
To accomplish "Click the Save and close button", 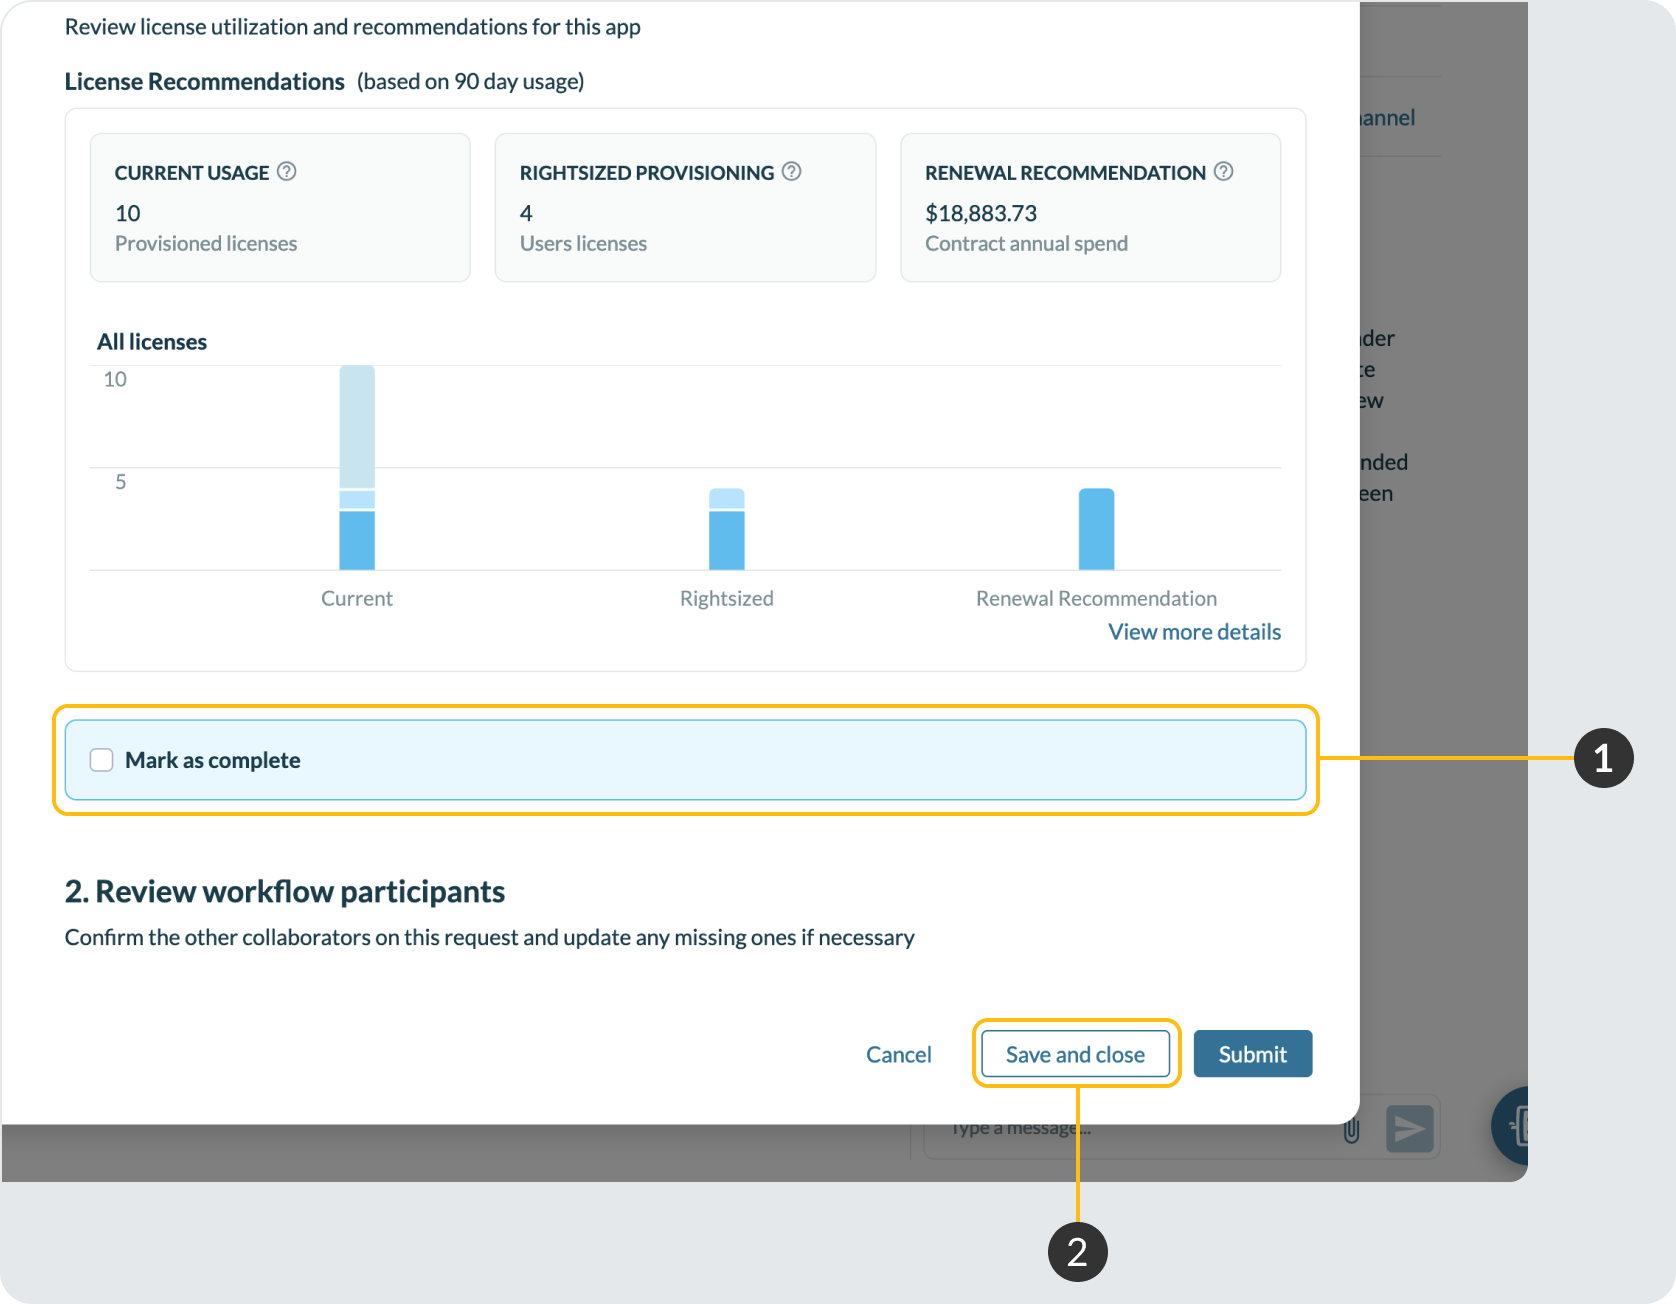I will click(x=1075, y=1054).
